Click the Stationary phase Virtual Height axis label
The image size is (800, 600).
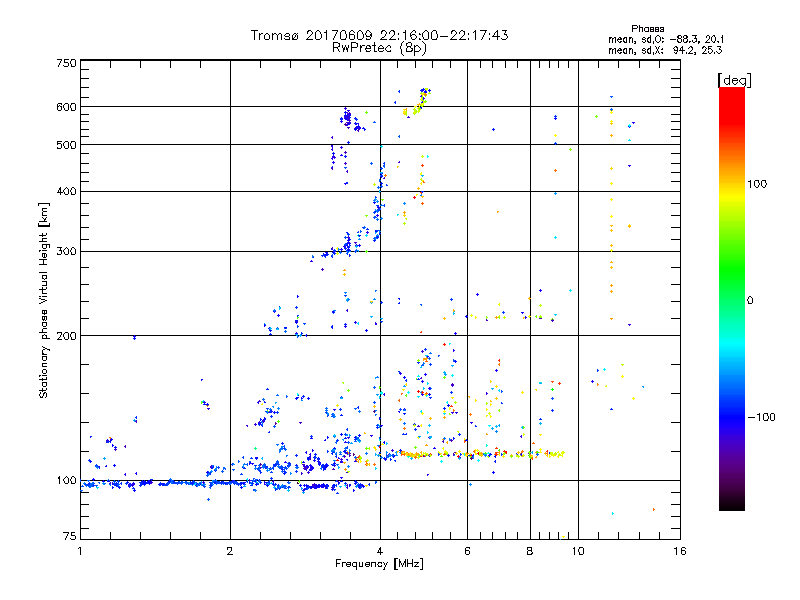(44, 299)
